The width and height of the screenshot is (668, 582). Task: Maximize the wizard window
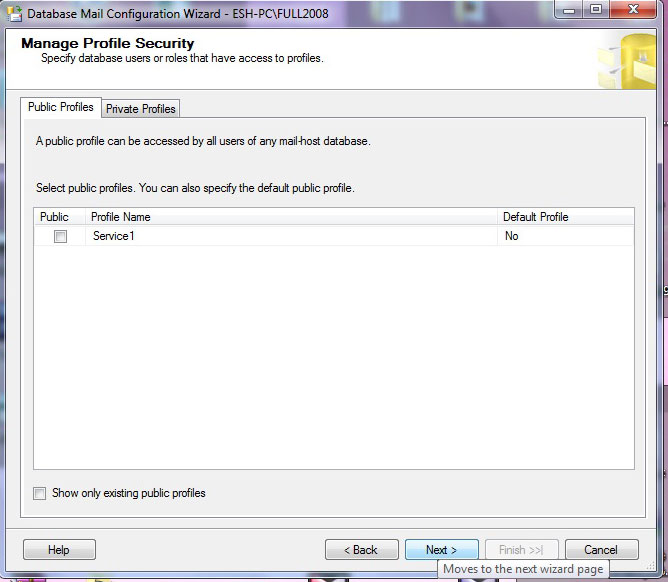[x=596, y=12]
